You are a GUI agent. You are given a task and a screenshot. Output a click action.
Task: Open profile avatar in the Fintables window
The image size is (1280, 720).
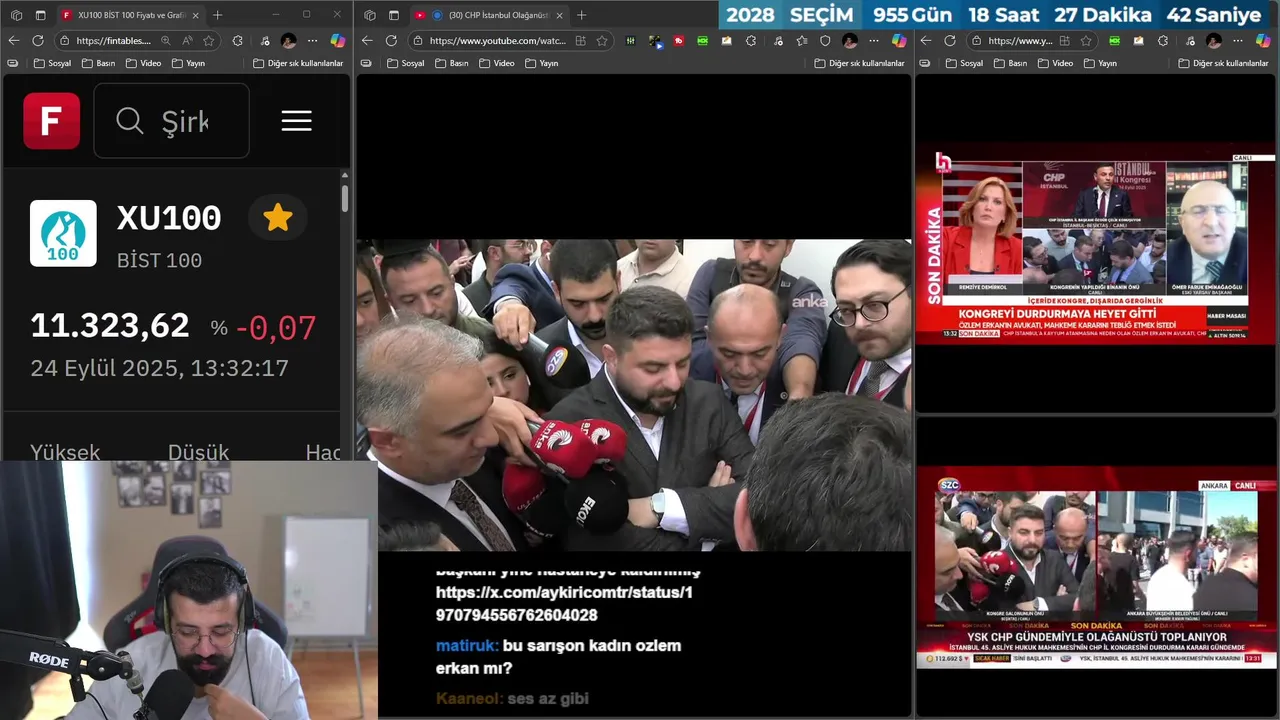point(288,41)
